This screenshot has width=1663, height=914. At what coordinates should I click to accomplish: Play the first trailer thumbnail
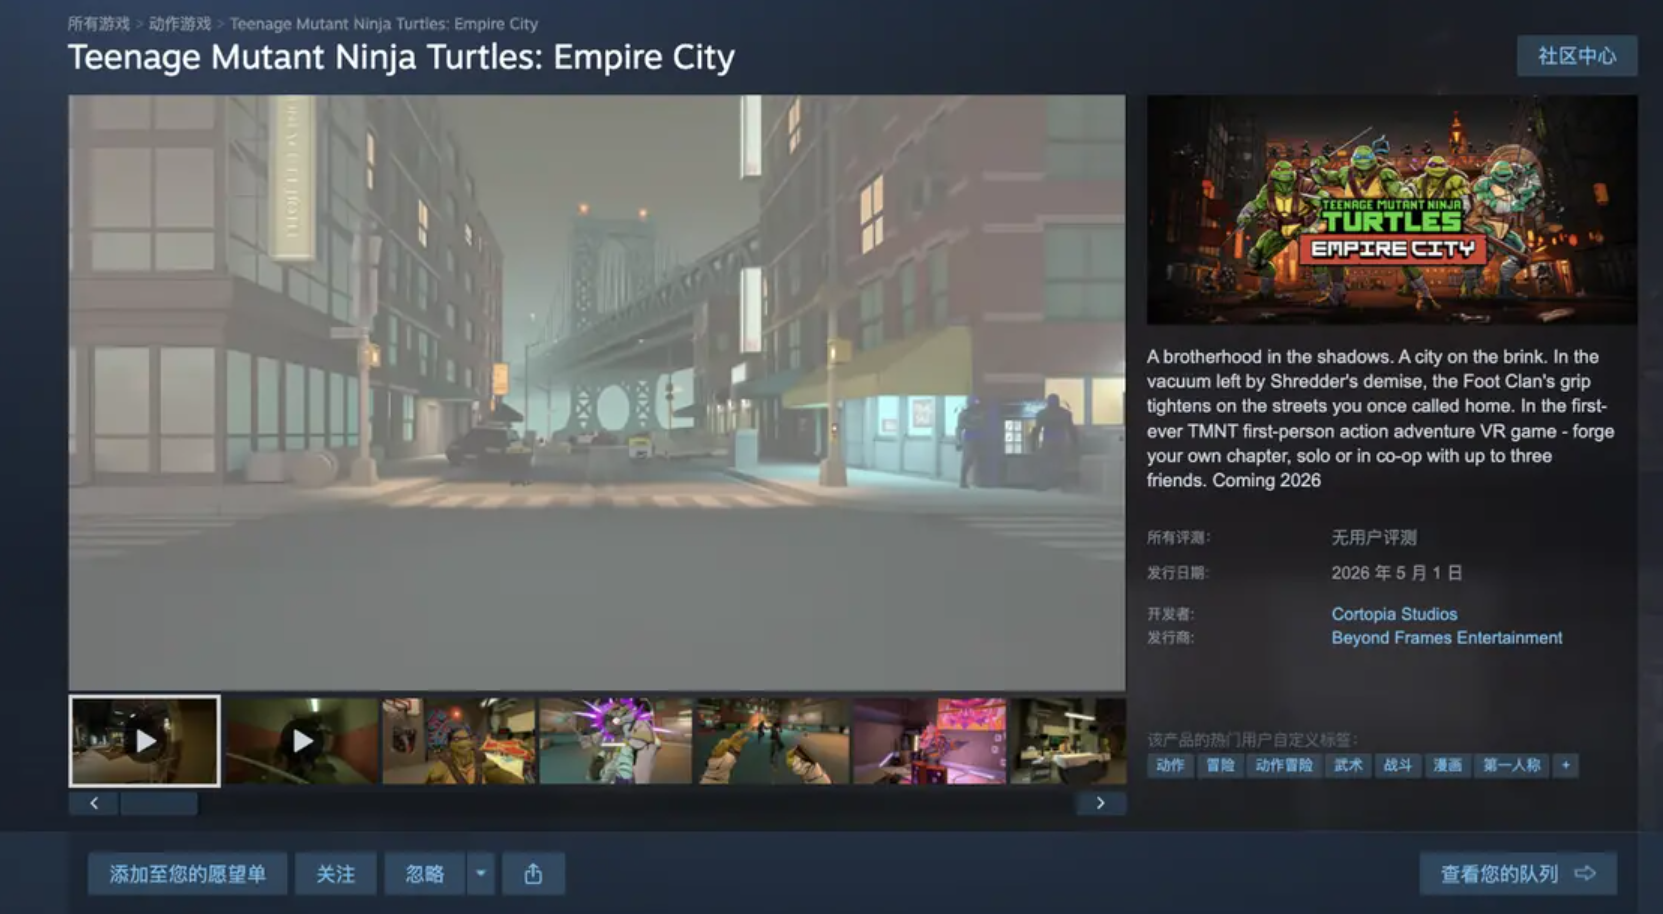click(x=145, y=741)
